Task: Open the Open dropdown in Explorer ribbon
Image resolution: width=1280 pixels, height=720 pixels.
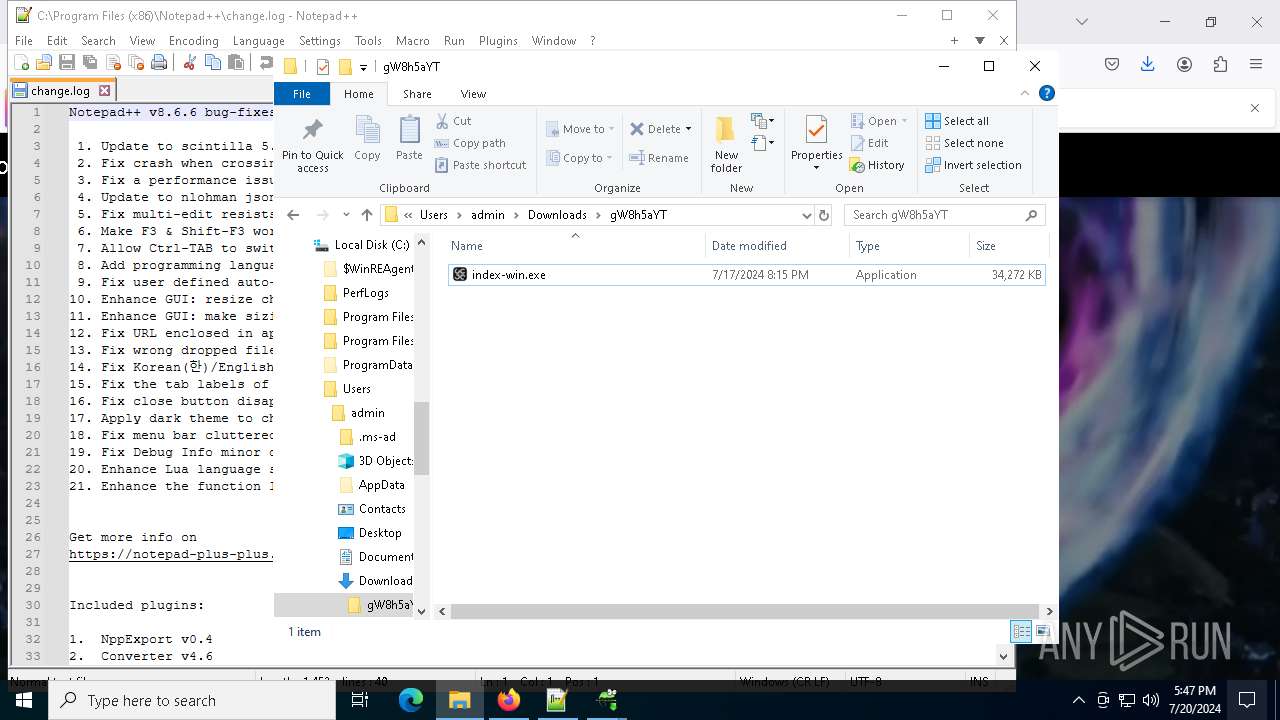Action: click(x=879, y=121)
